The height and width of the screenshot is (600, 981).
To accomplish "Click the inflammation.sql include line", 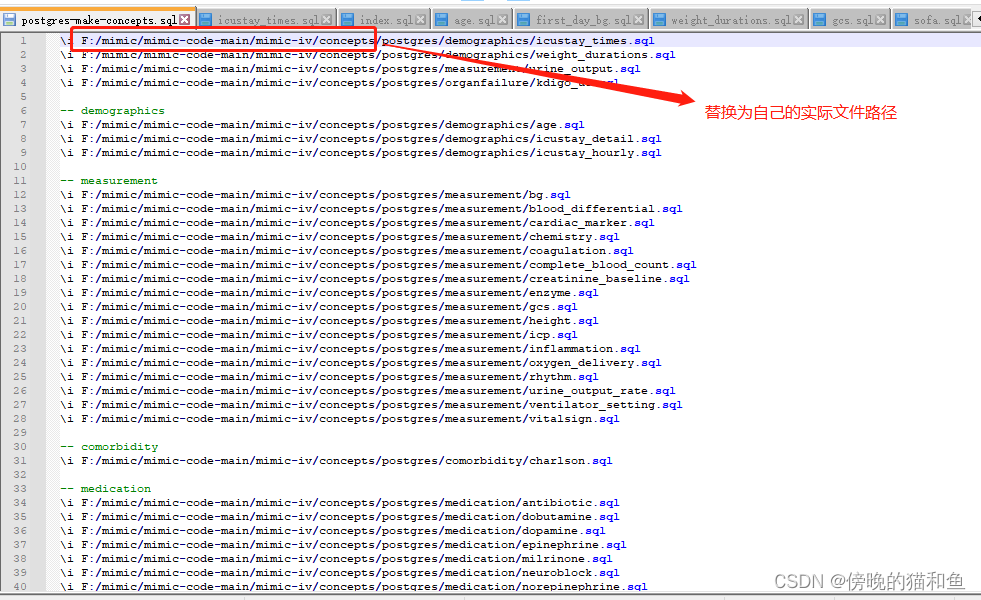I will (x=350, y=349).
